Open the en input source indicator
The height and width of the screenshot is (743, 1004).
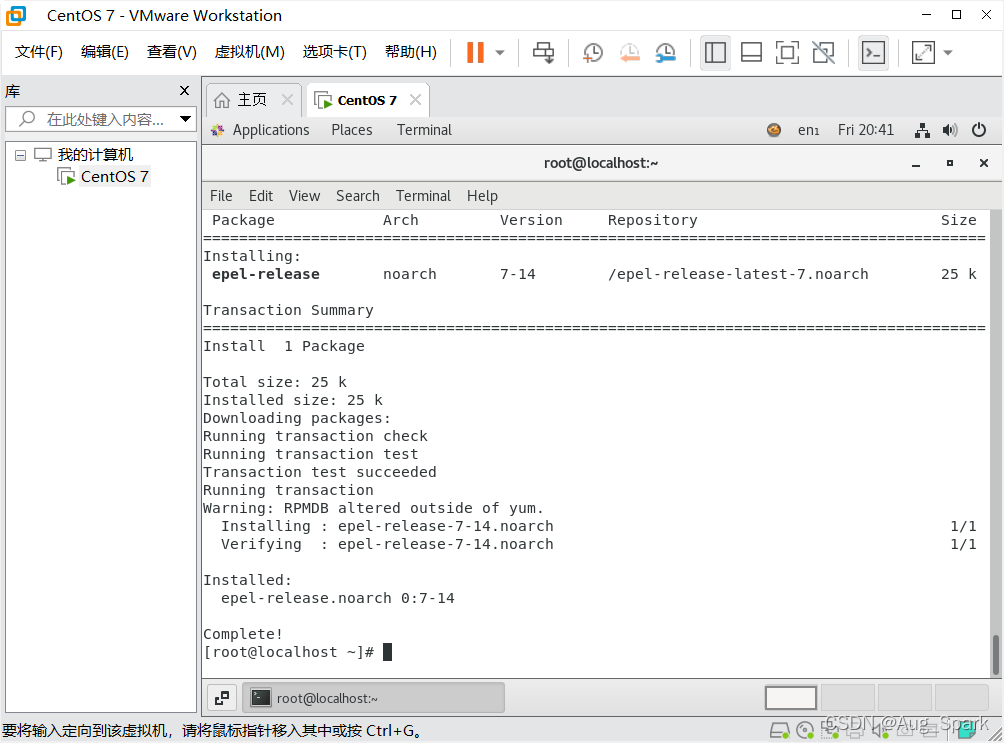(x=808, y=130)
